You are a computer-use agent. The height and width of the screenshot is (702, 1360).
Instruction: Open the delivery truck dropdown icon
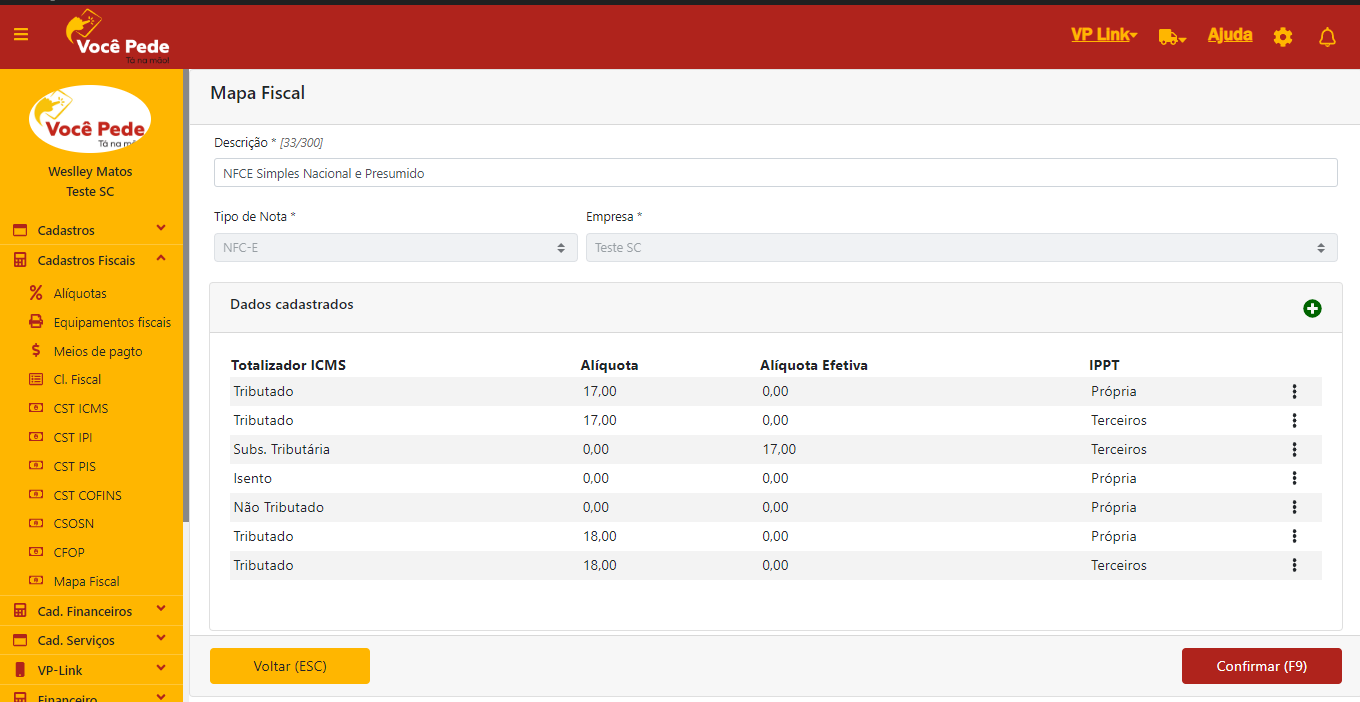click(1171, 37)
